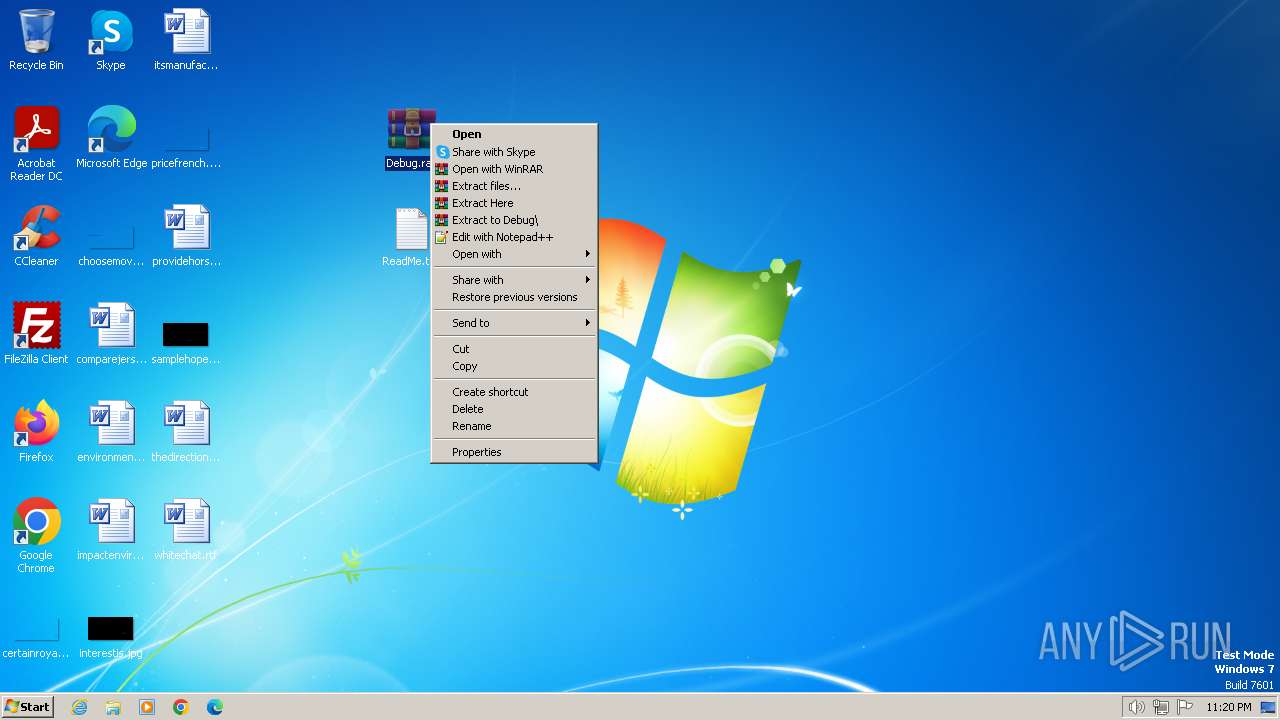The width and height of the screenshot is (1280, 720).
Task: Open Internet Explorer from taskbar
Action: tap(79, 707)
